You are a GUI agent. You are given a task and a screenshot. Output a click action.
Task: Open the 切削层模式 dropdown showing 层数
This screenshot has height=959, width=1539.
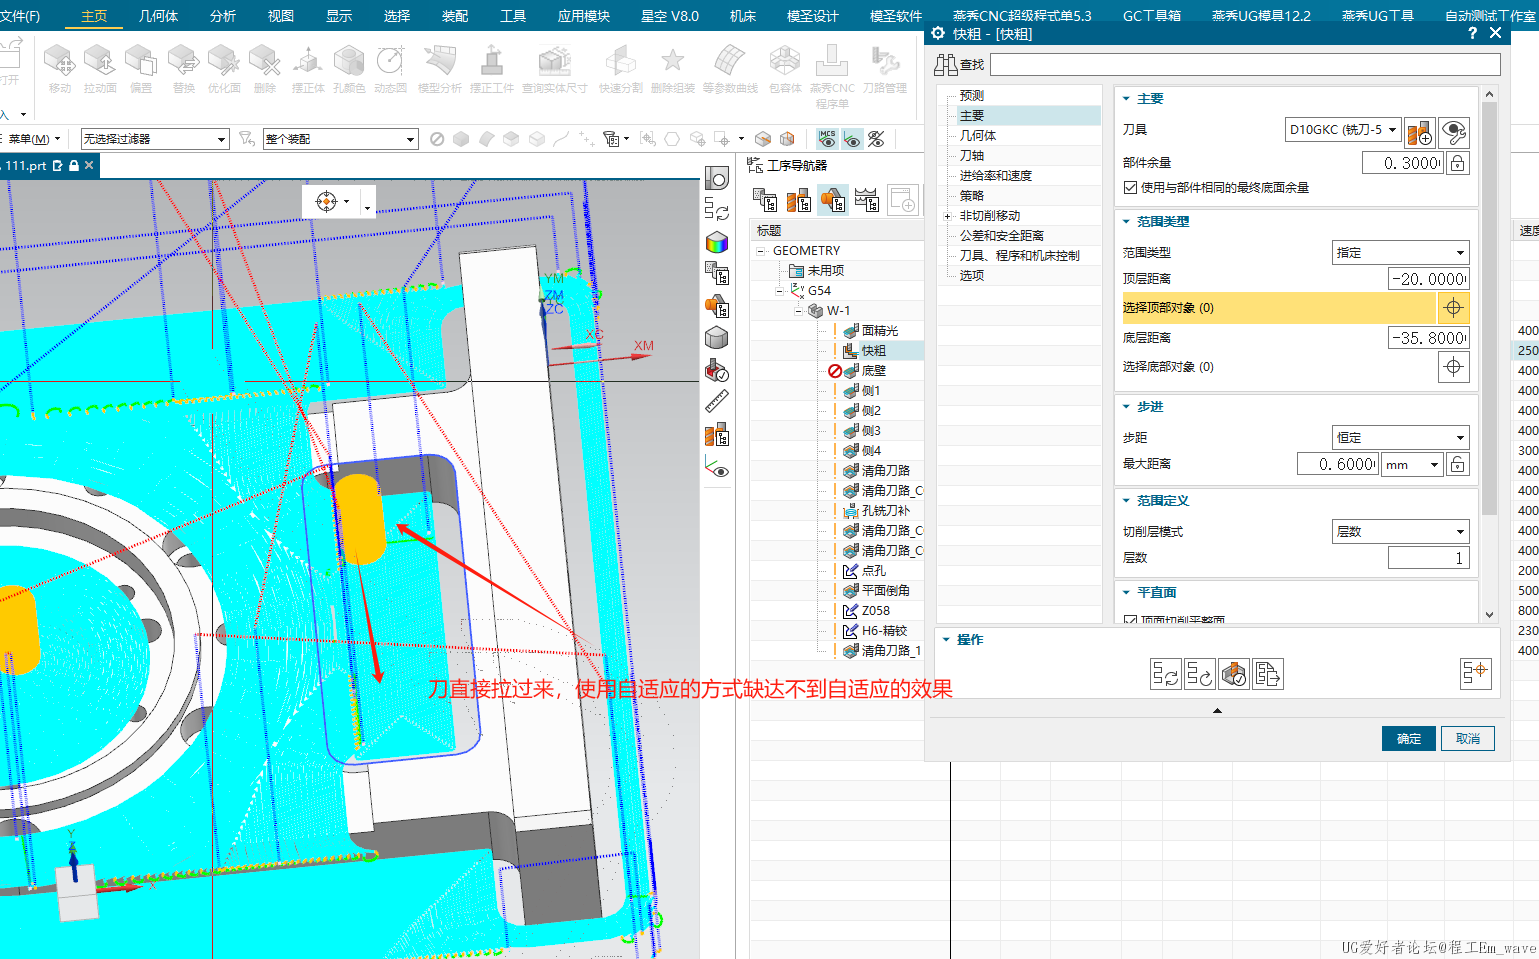click(1400, 532)
